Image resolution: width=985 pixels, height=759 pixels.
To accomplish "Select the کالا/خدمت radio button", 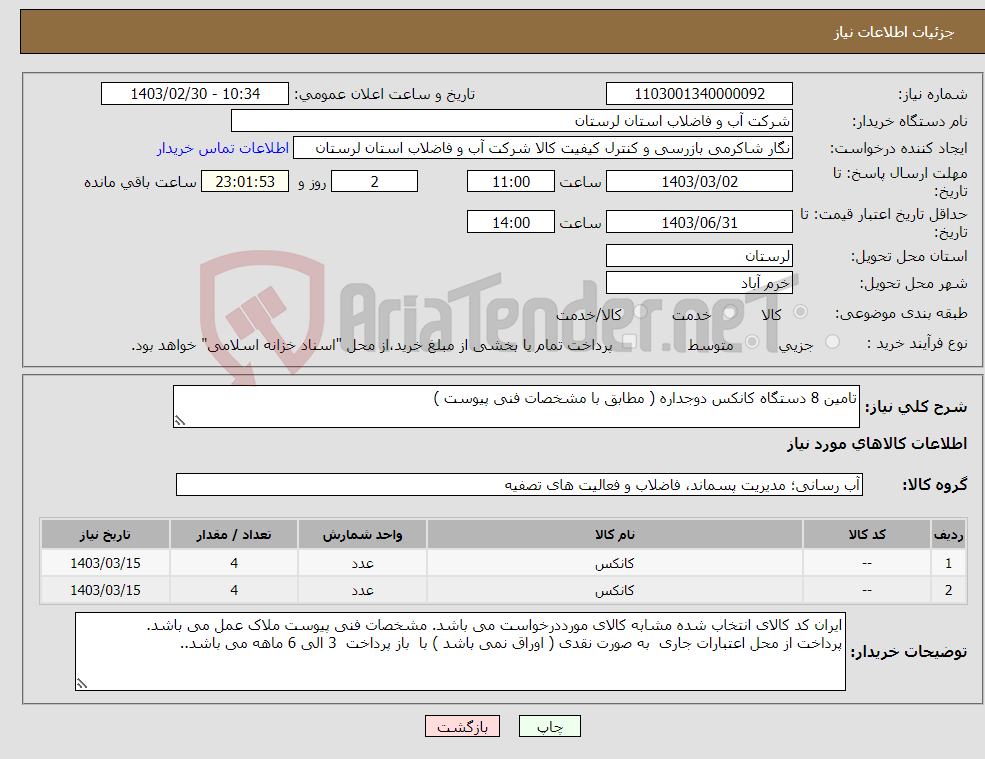I will [640, 312].
